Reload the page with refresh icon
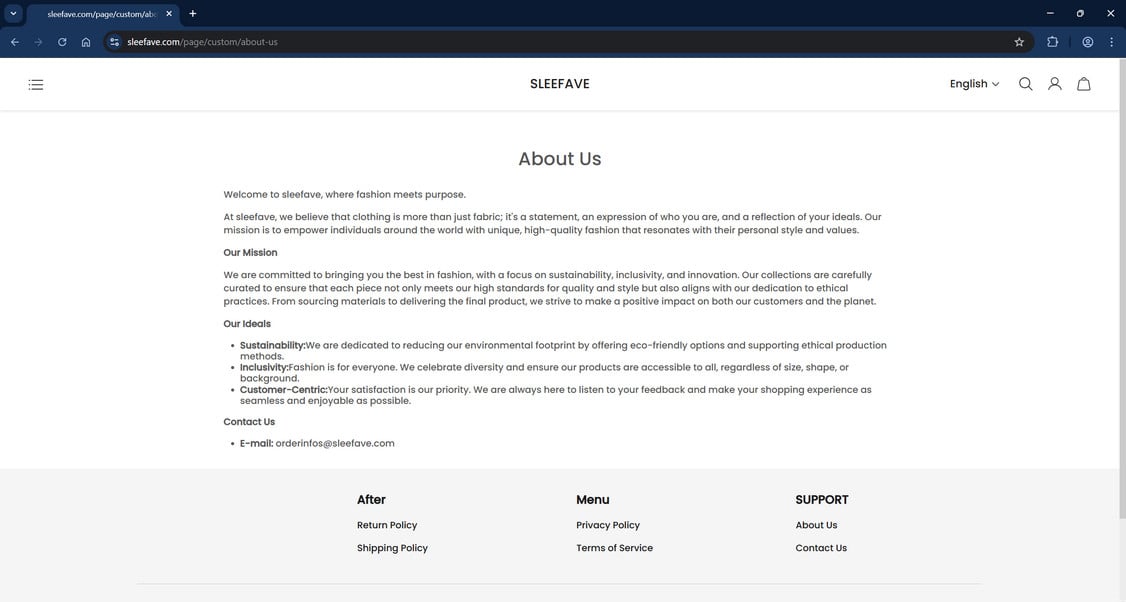This screenshot has width=1126, height=602. point(62,42)
